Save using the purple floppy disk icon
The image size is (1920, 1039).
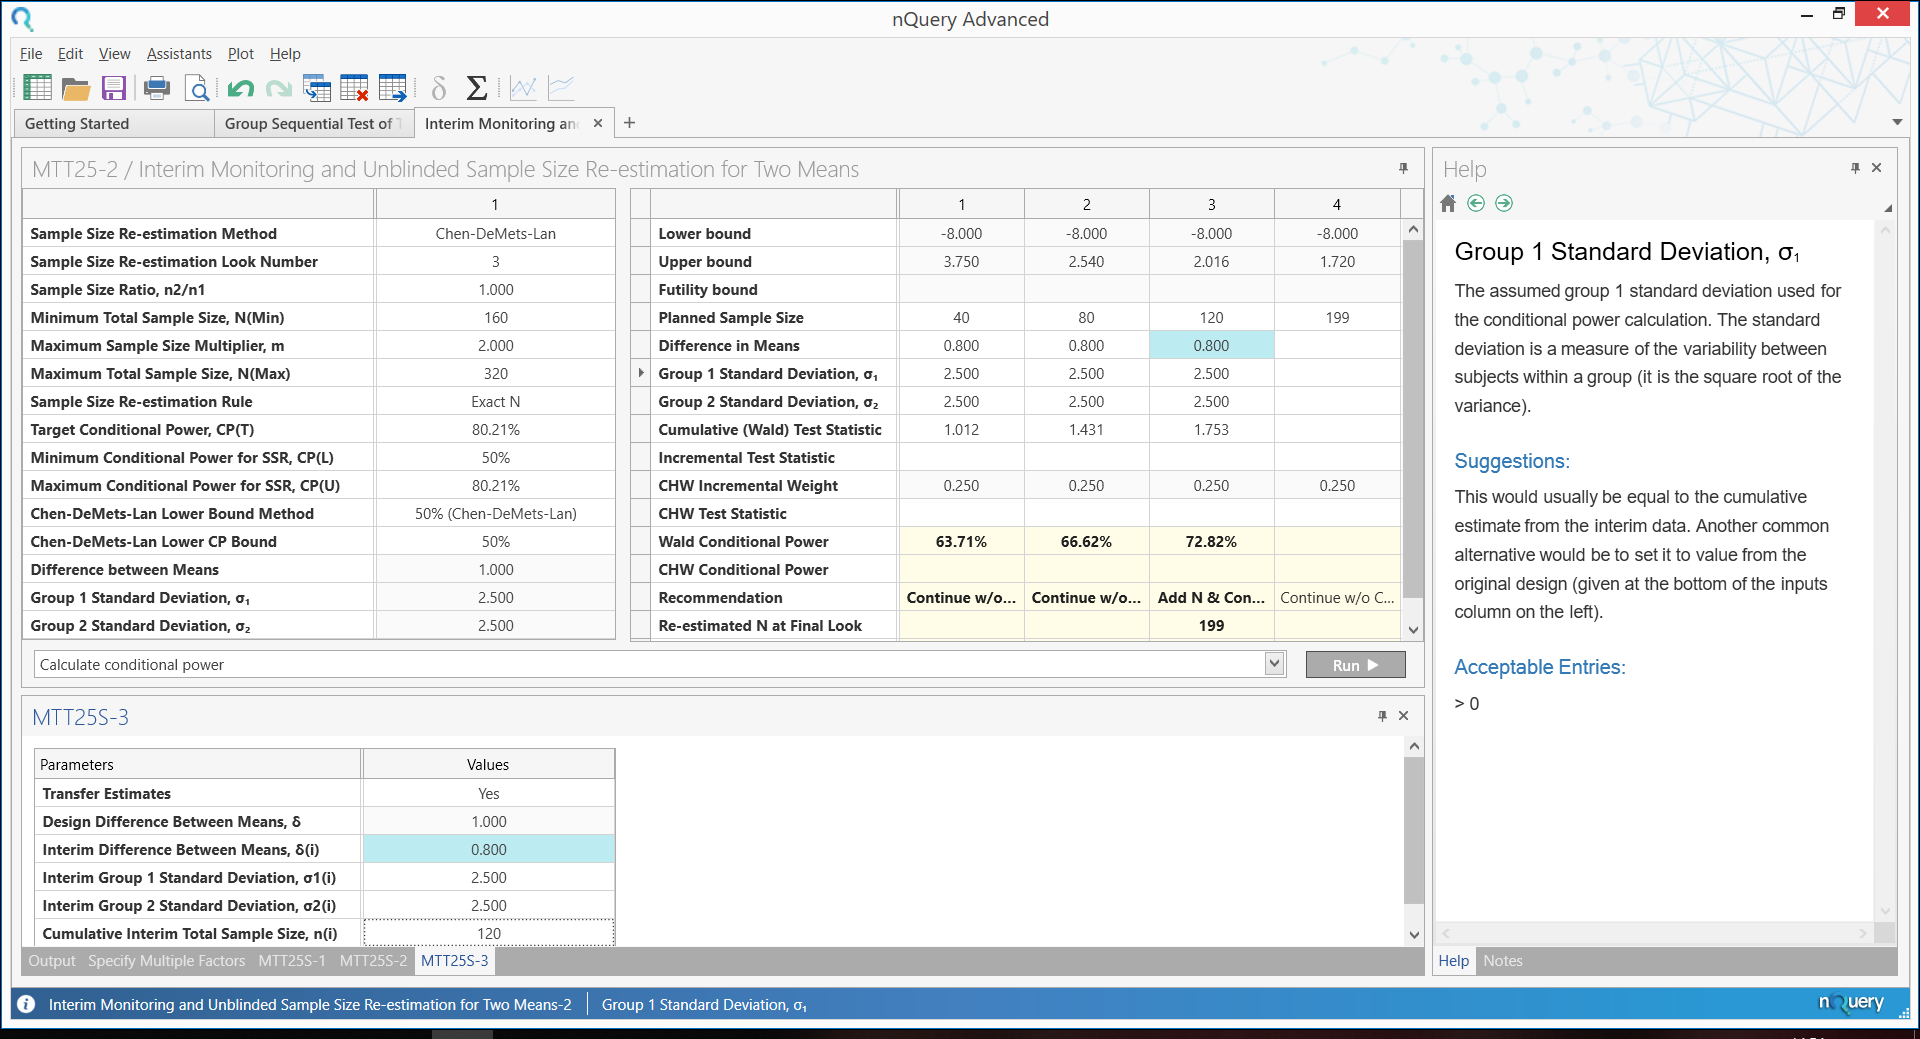tap(114, 89)
